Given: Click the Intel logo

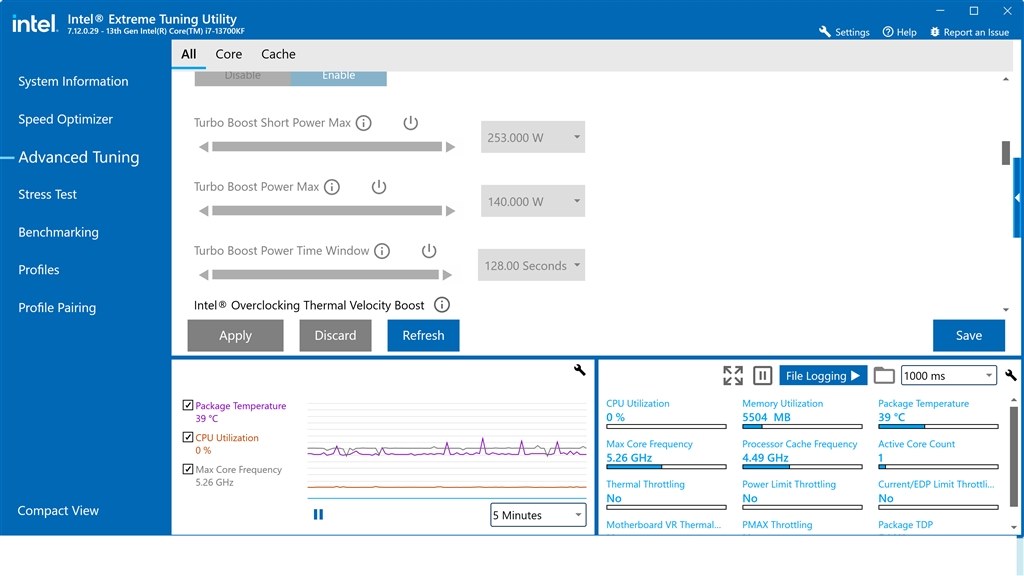Looking at the screenshot, I should pos(34,24).
